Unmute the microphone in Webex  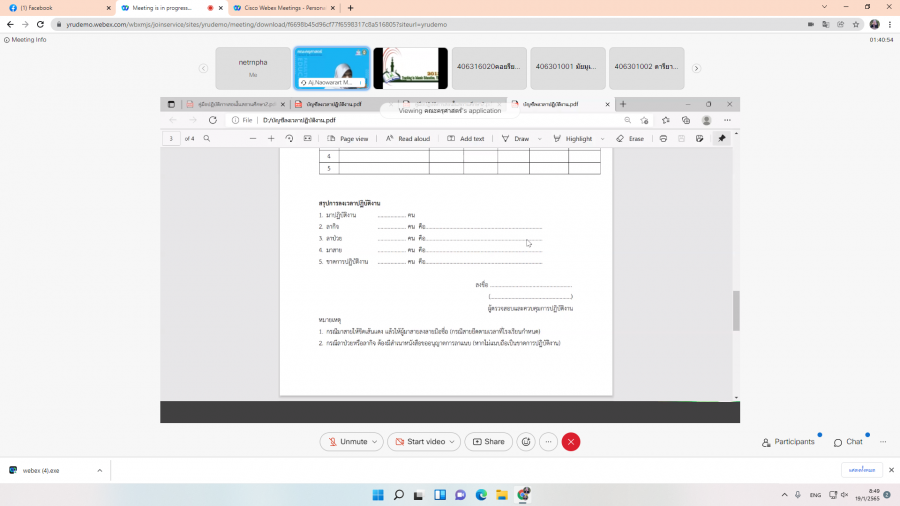pyautogui.click(x=347, y=442)
